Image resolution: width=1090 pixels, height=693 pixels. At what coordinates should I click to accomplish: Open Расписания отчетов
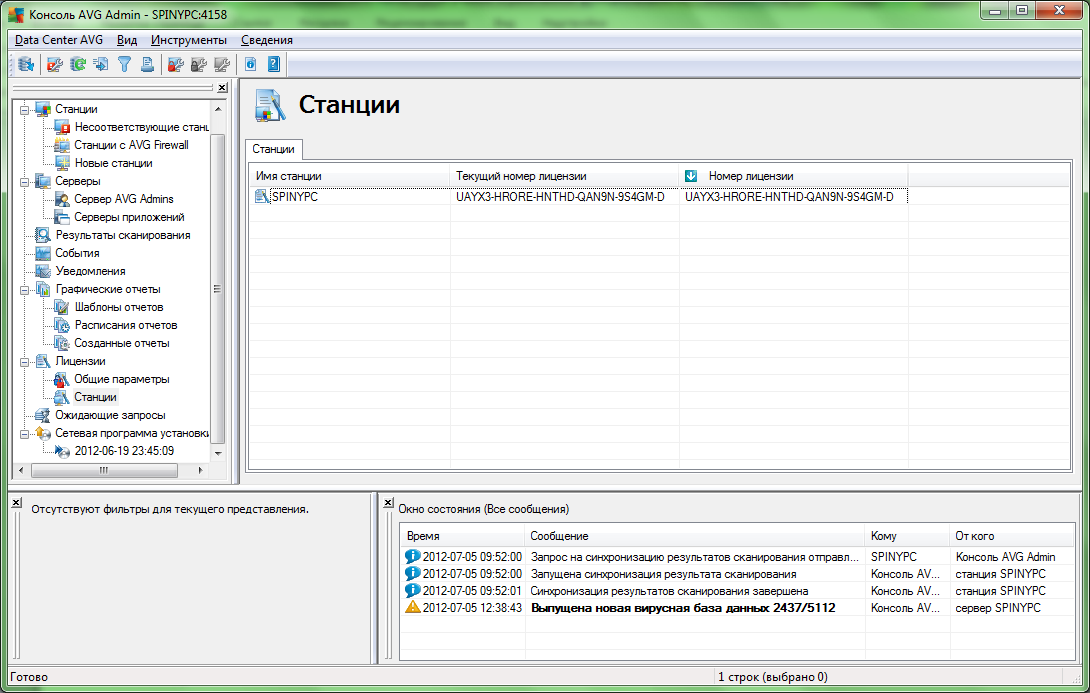point(126,325)
